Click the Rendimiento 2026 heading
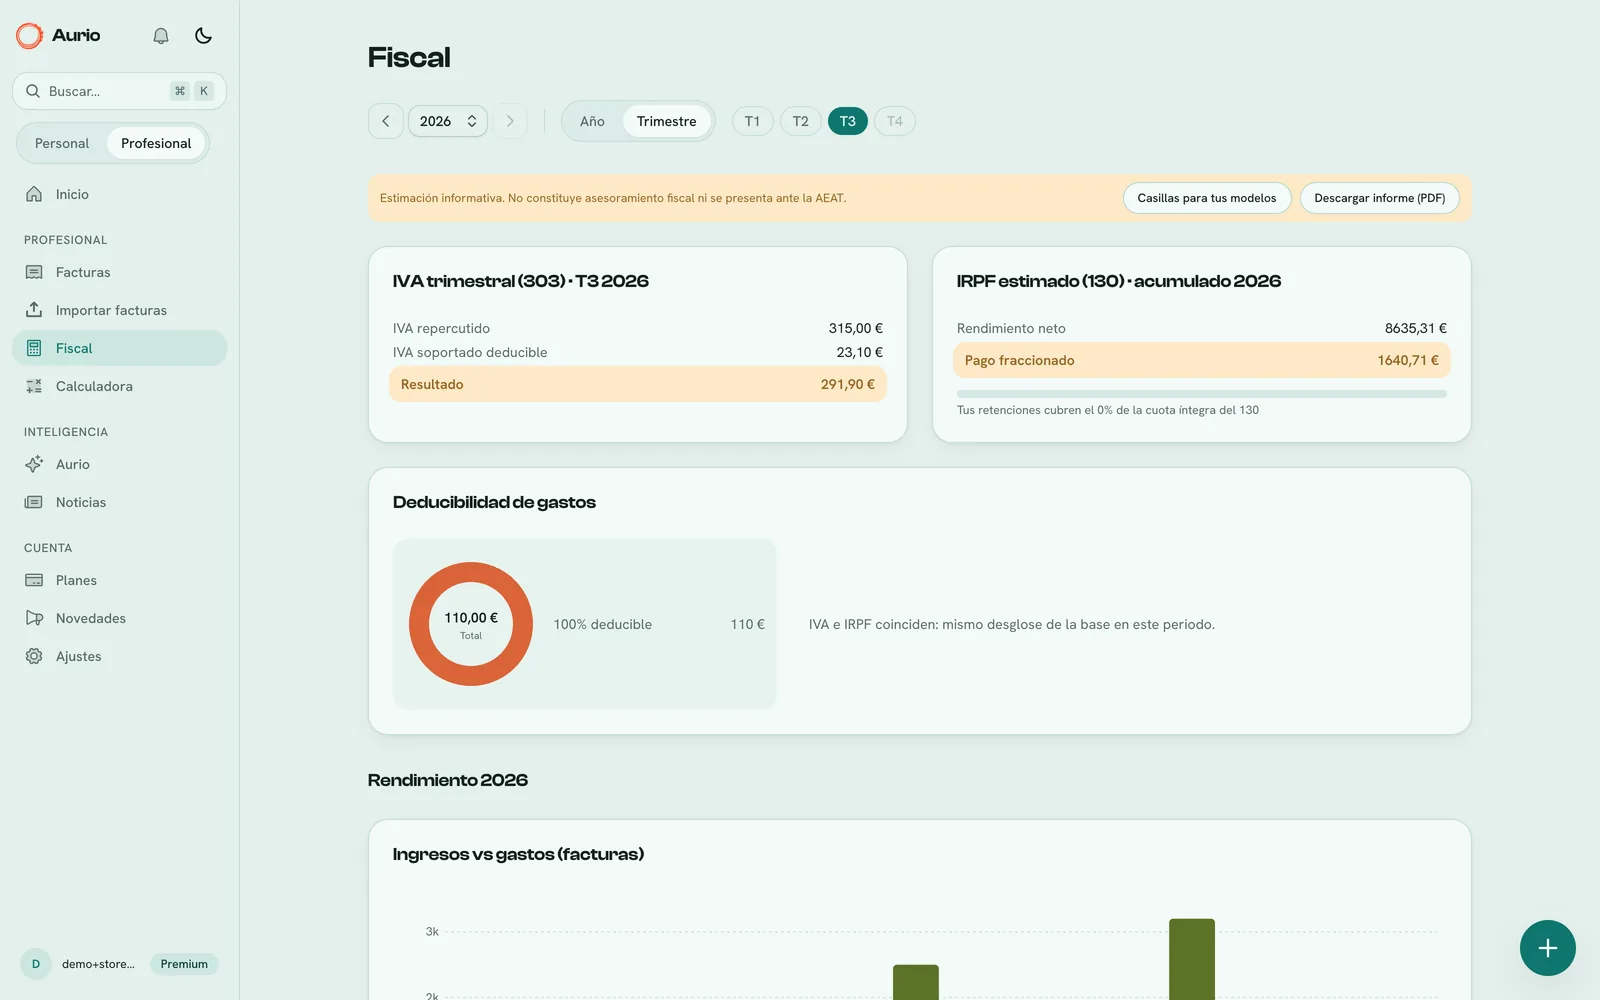This screenshot has height=1000, width=1600. click(448, 780)
